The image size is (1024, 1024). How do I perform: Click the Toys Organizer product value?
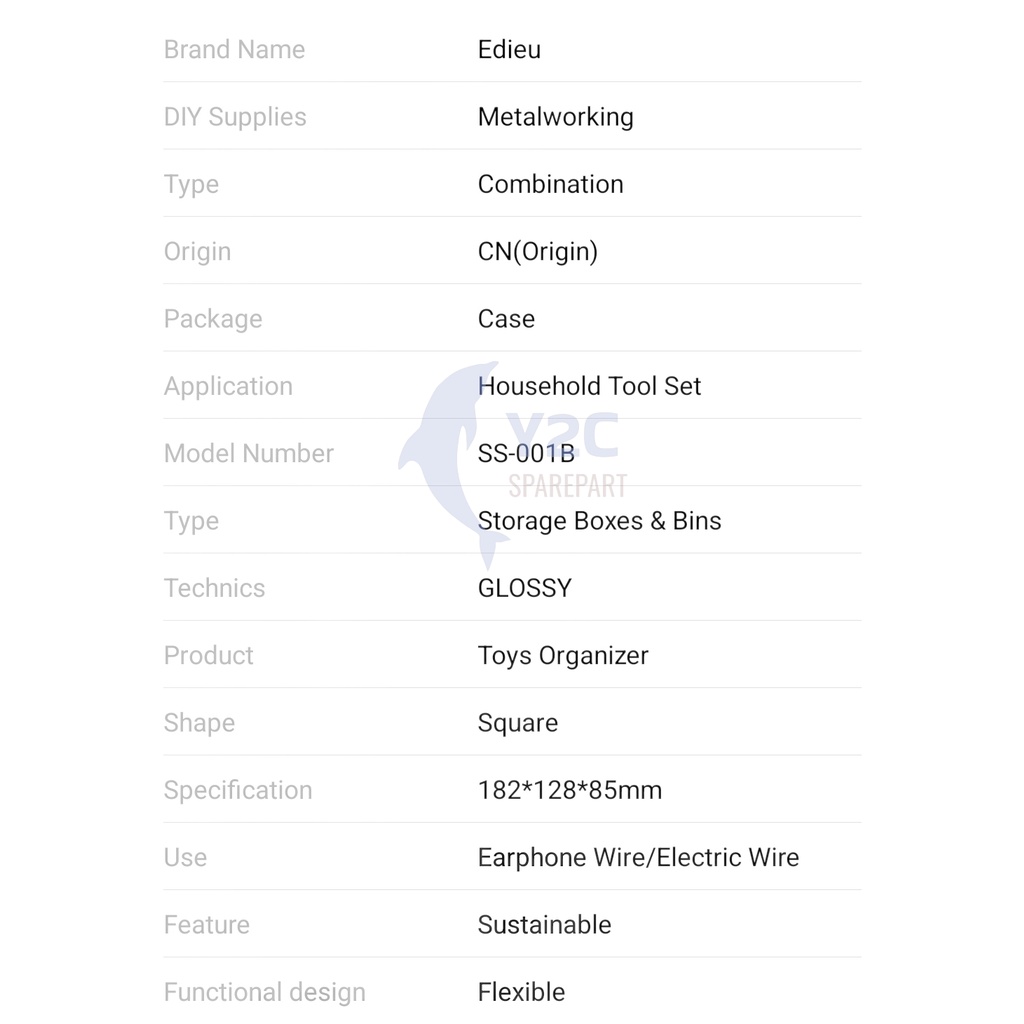564,656
